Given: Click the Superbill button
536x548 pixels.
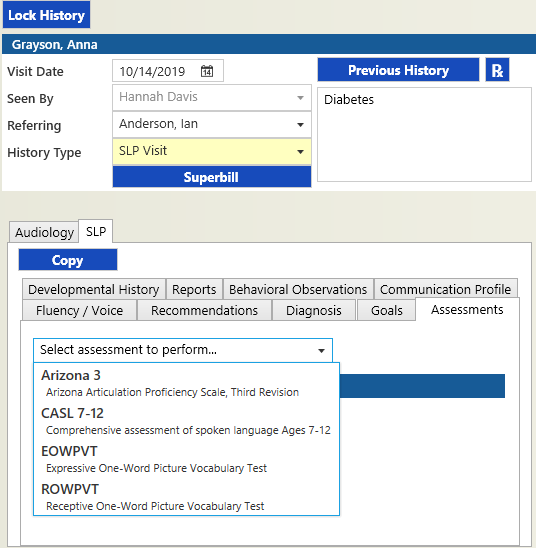Looking at the screenshot, I should pos(212,177).
